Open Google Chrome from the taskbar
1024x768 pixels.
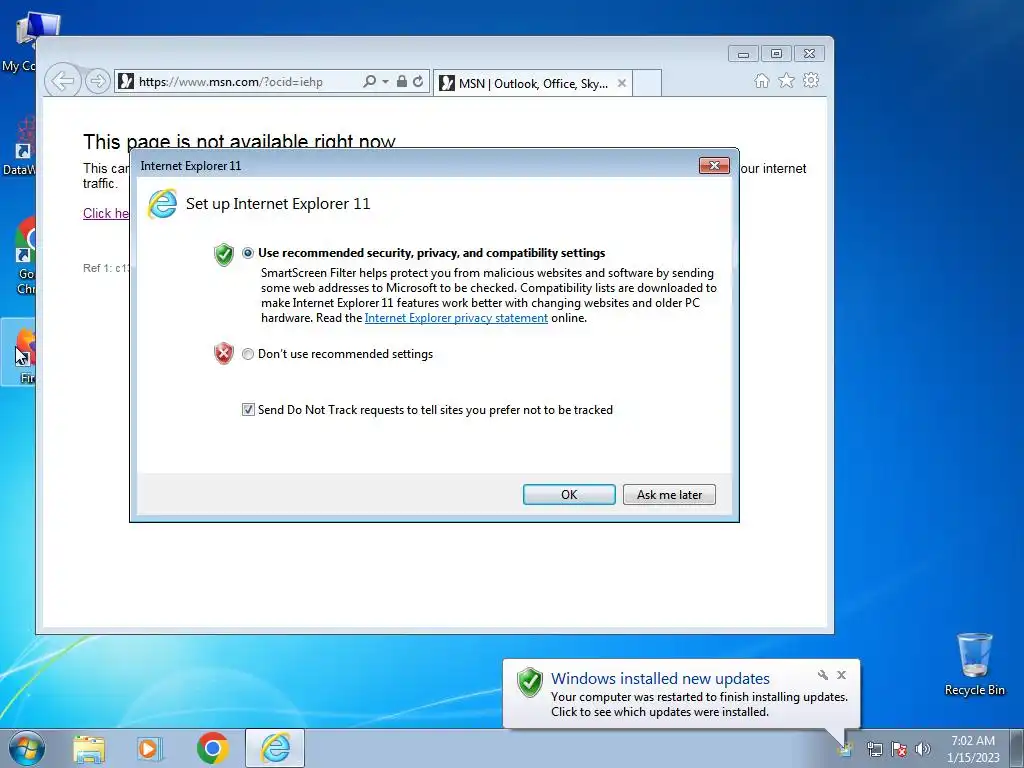212,748
